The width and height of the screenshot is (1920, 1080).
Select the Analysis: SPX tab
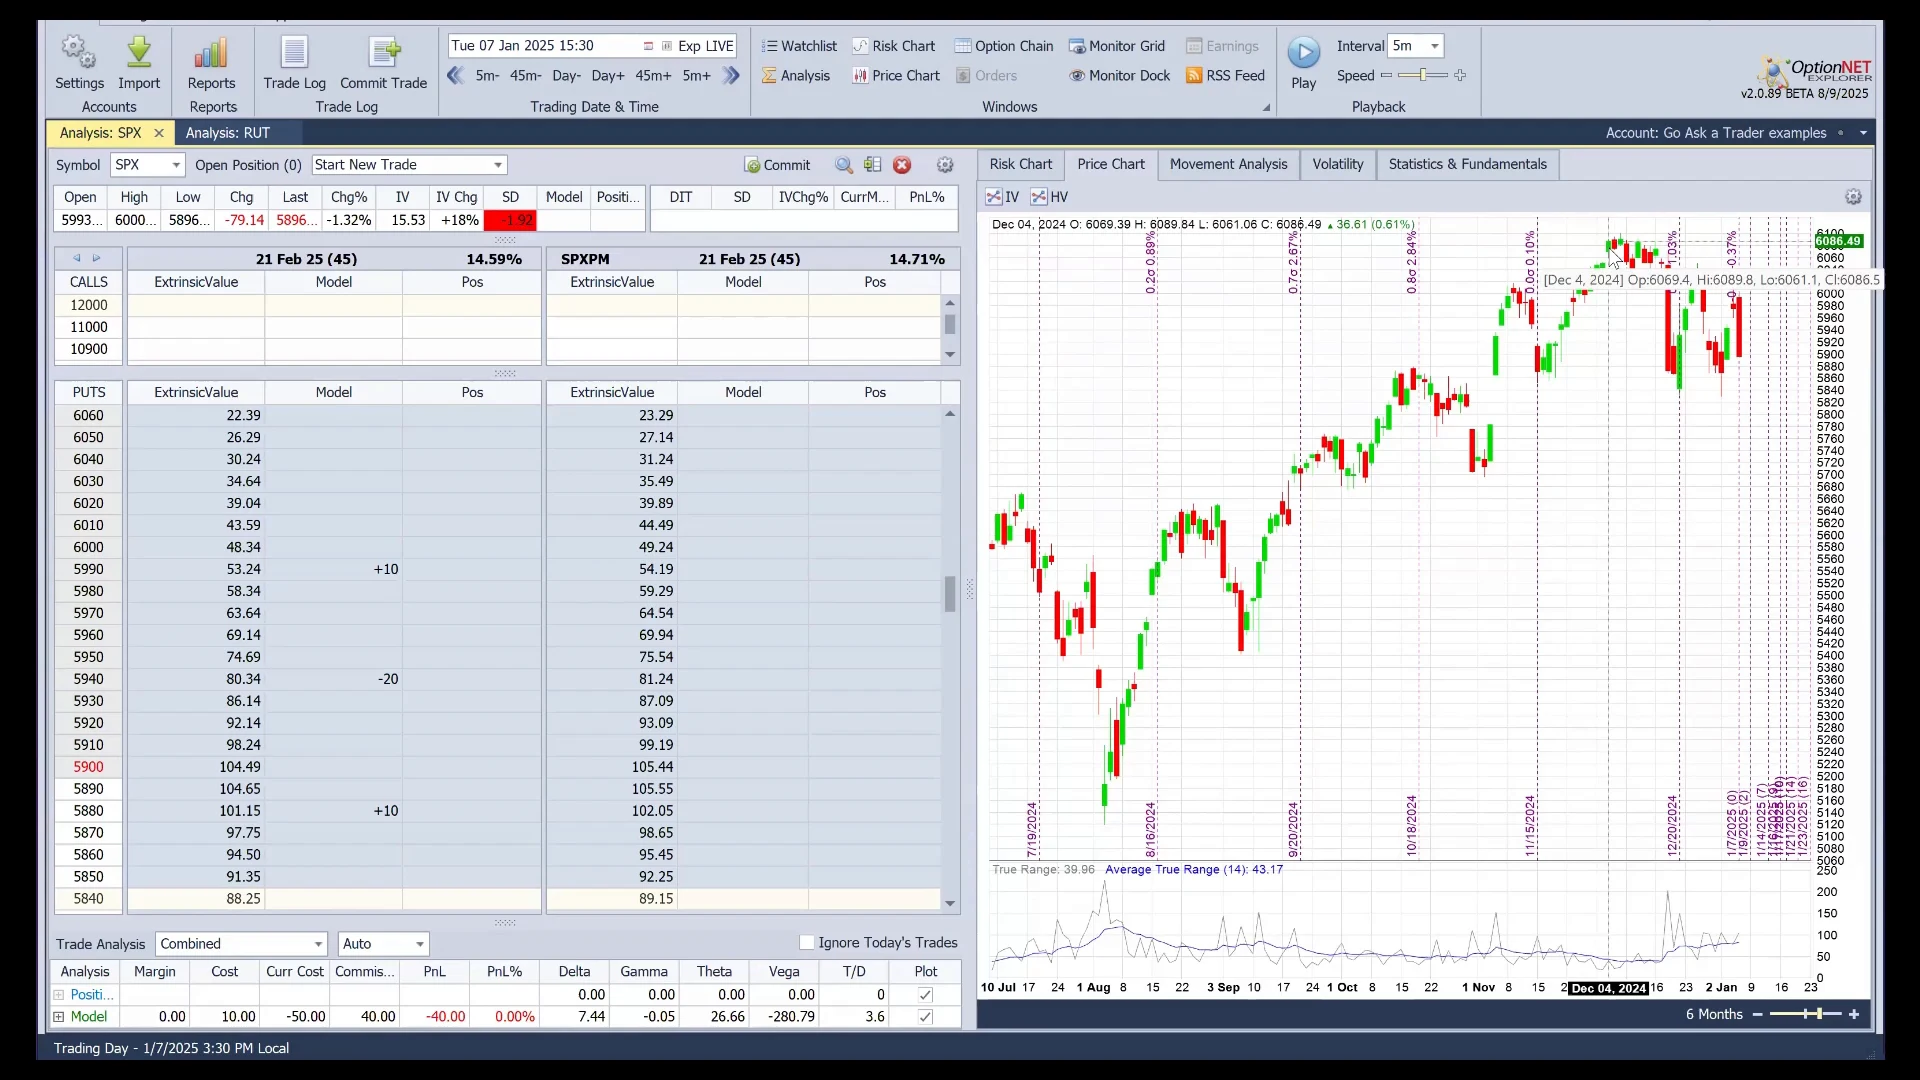tap(100, 133)
